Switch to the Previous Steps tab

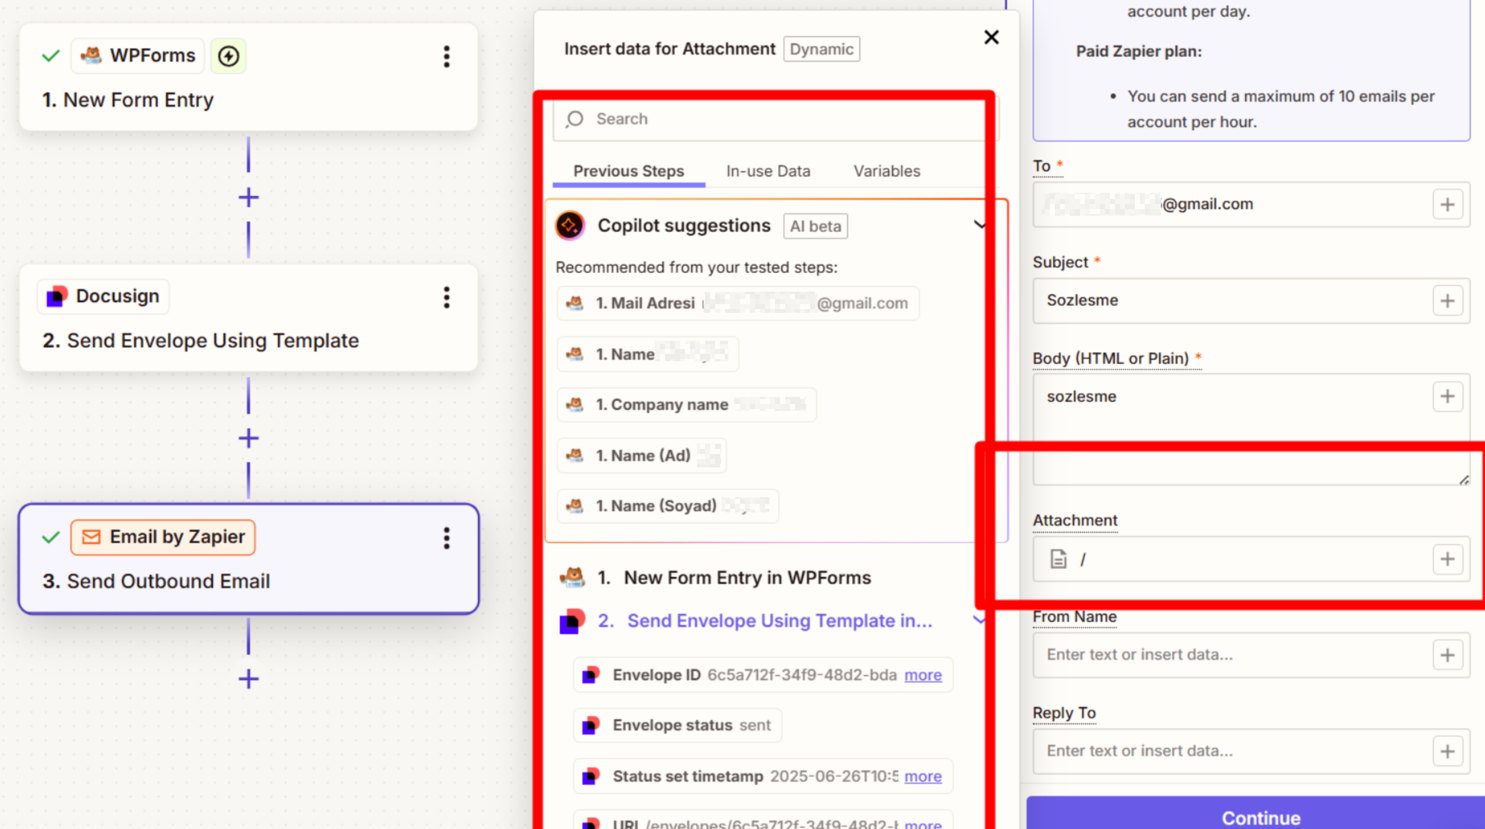(x=628, y=171)
